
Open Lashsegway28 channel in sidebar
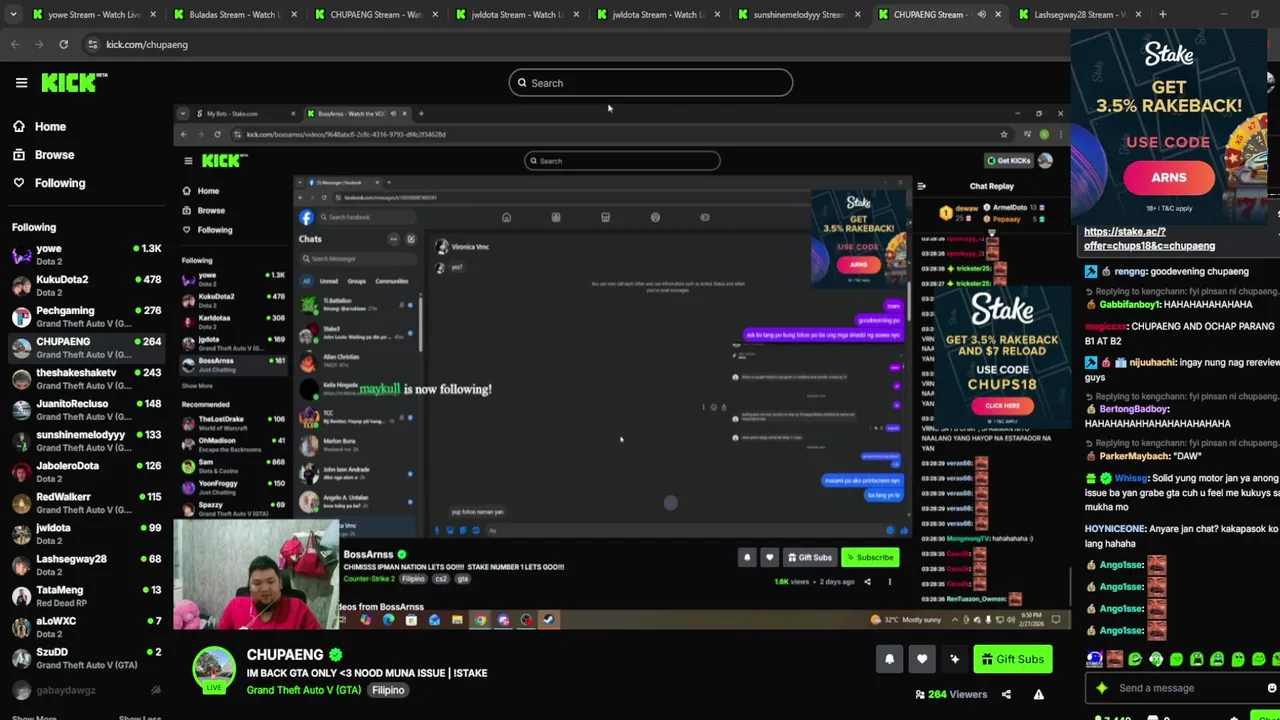pos(86,564)
